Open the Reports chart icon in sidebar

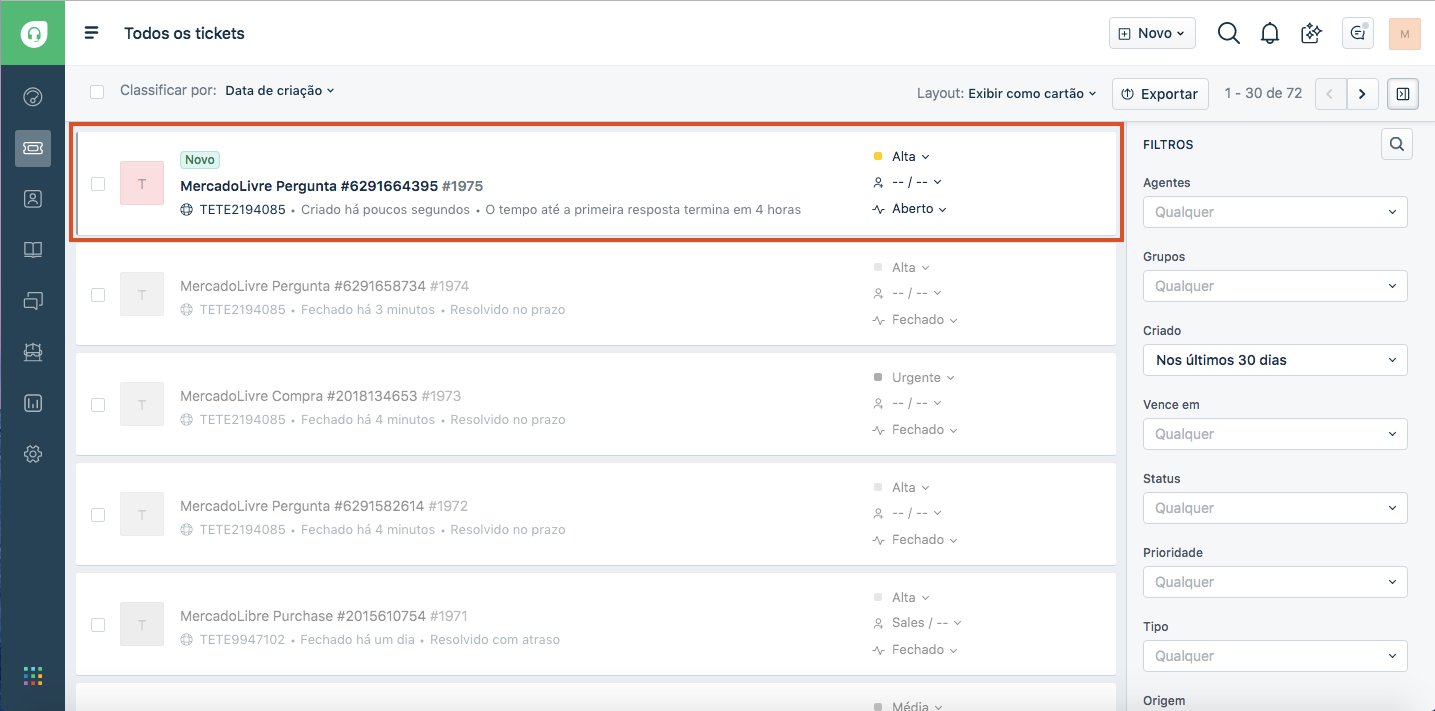coord(33,403)
